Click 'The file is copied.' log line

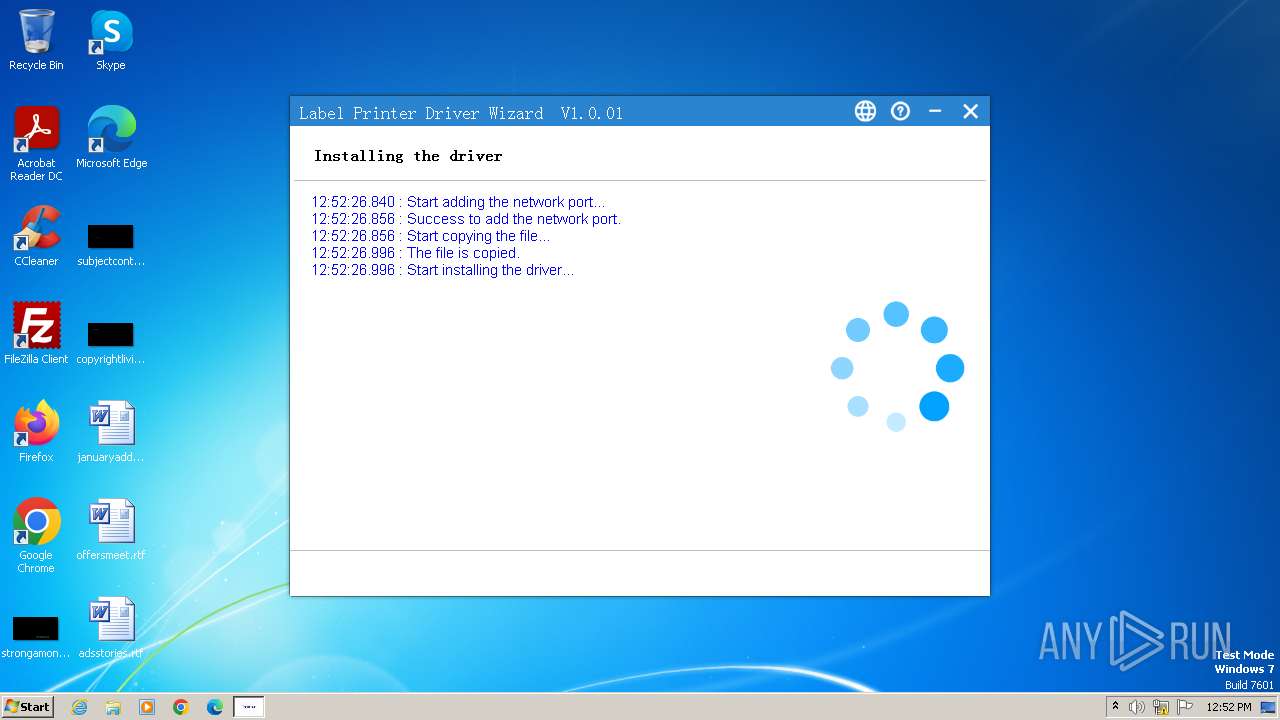click(415, 253)
